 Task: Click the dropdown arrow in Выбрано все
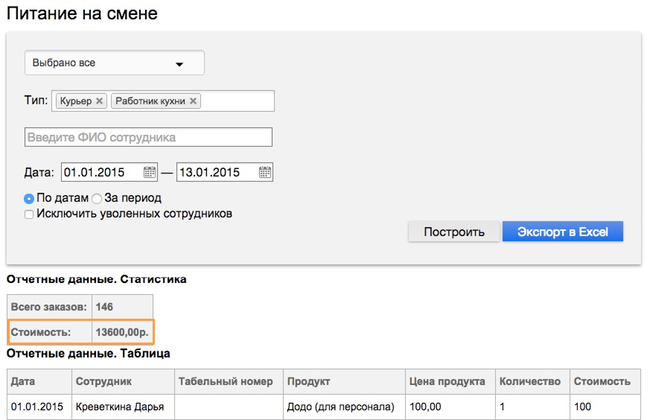(x=179, y=64)
